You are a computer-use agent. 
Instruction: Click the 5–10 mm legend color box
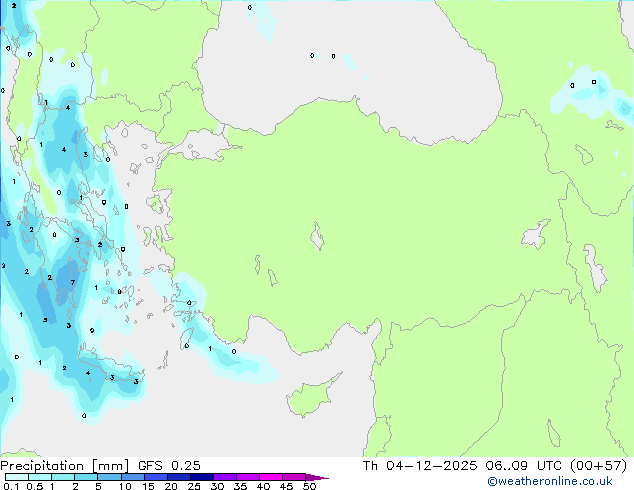coord(109,477)
